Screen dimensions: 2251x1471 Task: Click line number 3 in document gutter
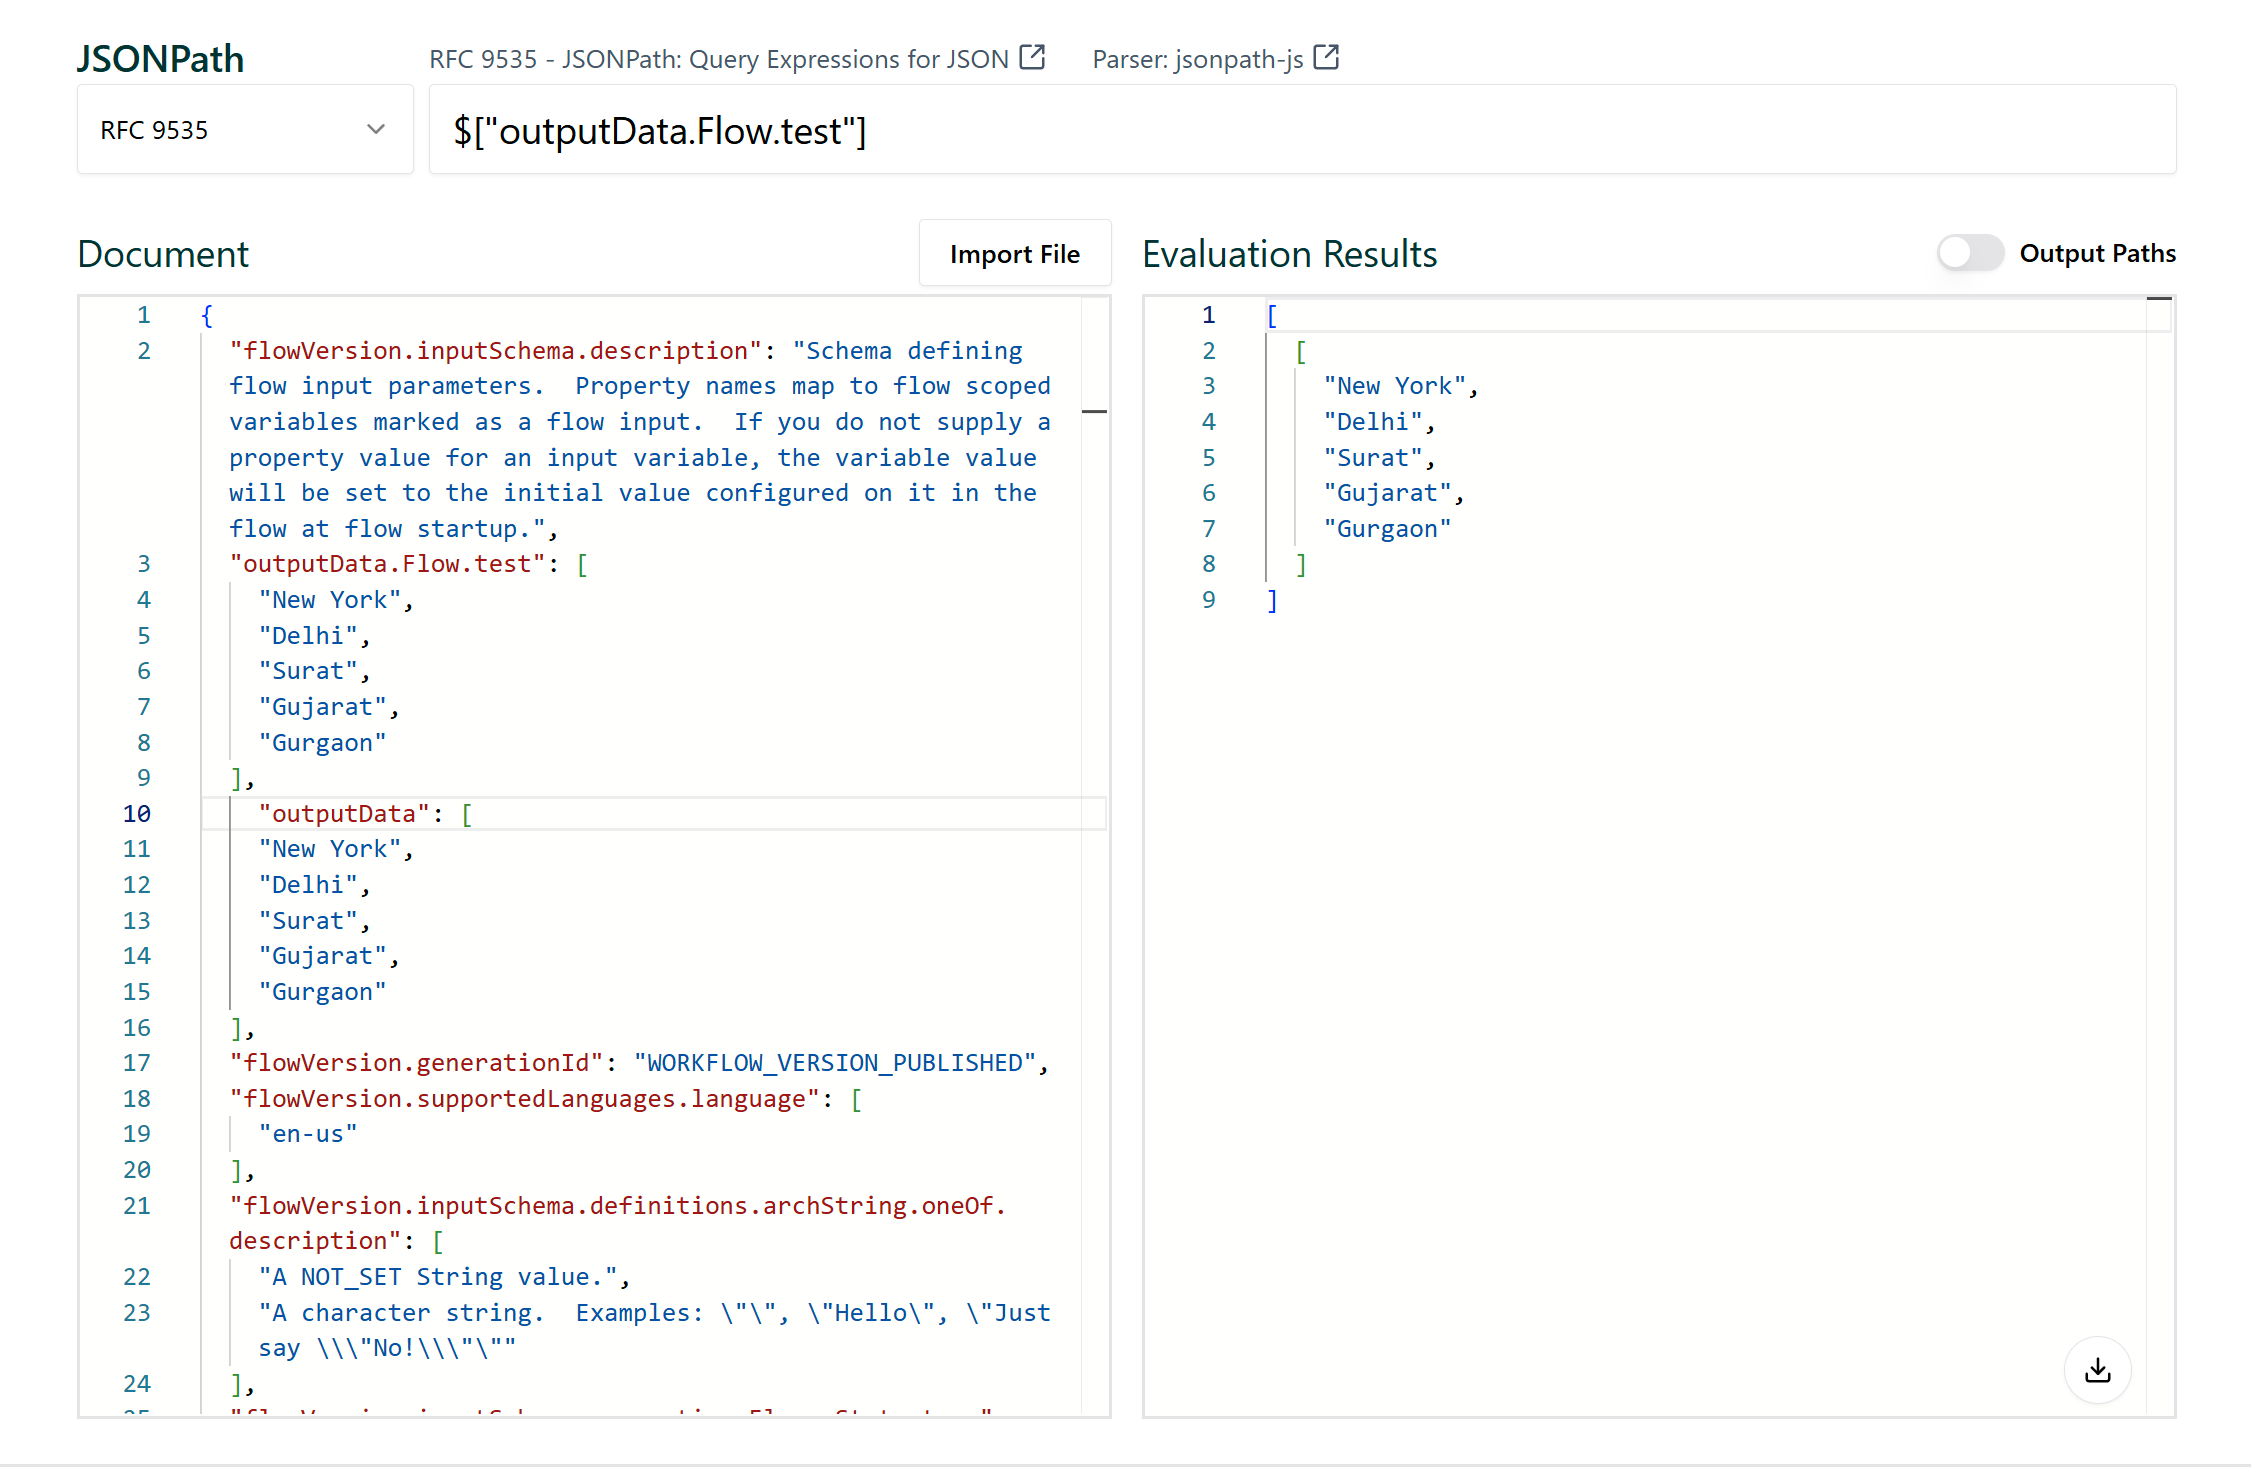tap(144, 564)
